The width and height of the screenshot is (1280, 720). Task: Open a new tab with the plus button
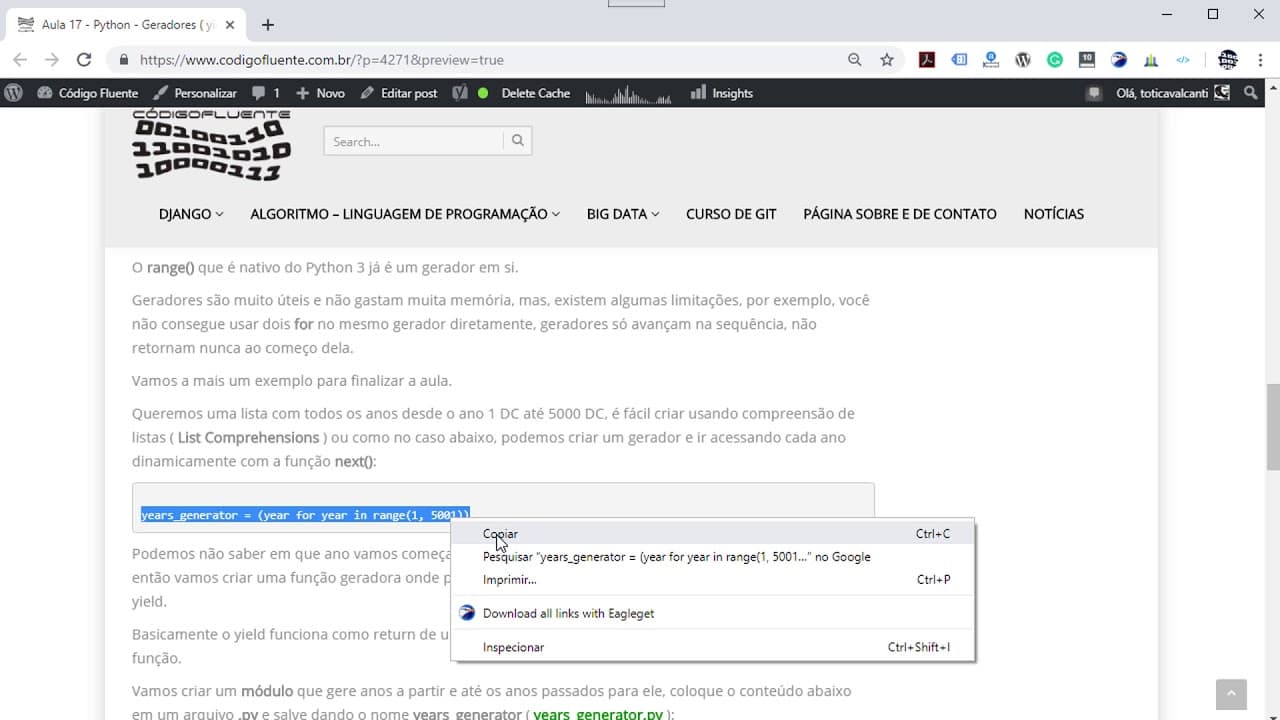coord(267,25)
